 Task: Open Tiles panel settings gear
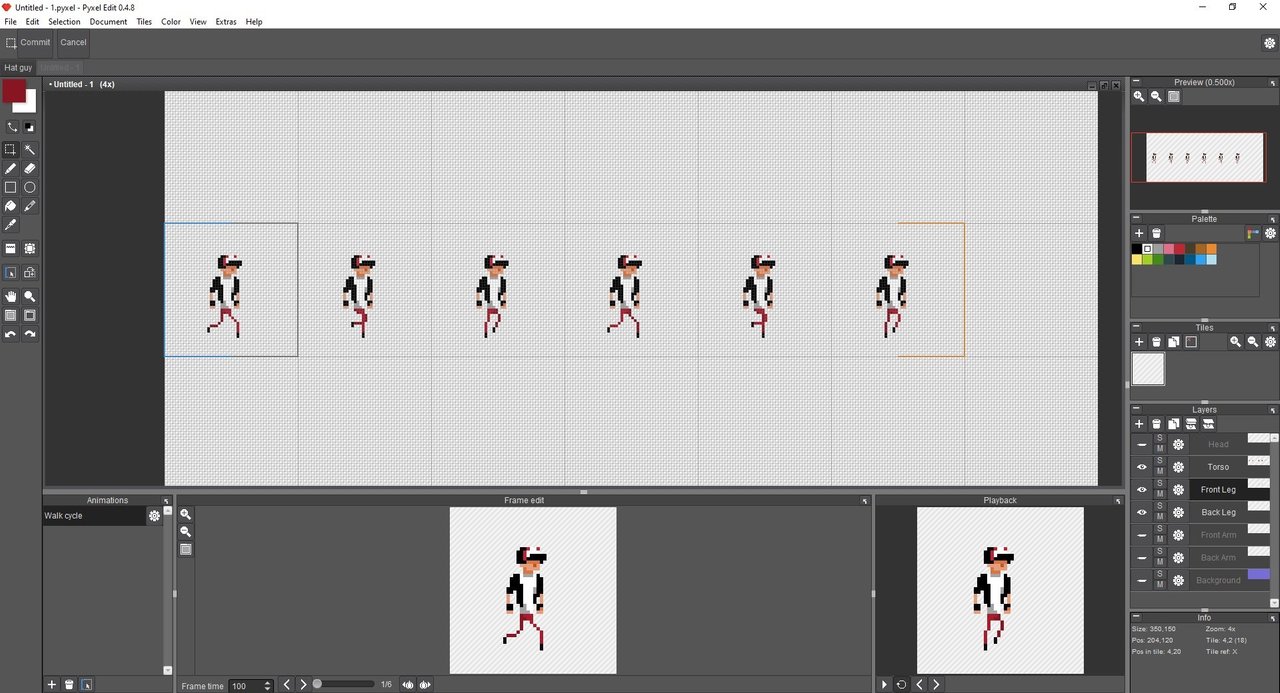click(1270, 342)
